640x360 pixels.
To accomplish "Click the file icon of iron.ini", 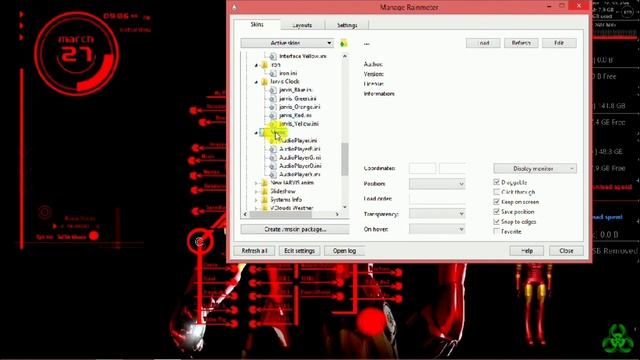I will coord(273,73).
